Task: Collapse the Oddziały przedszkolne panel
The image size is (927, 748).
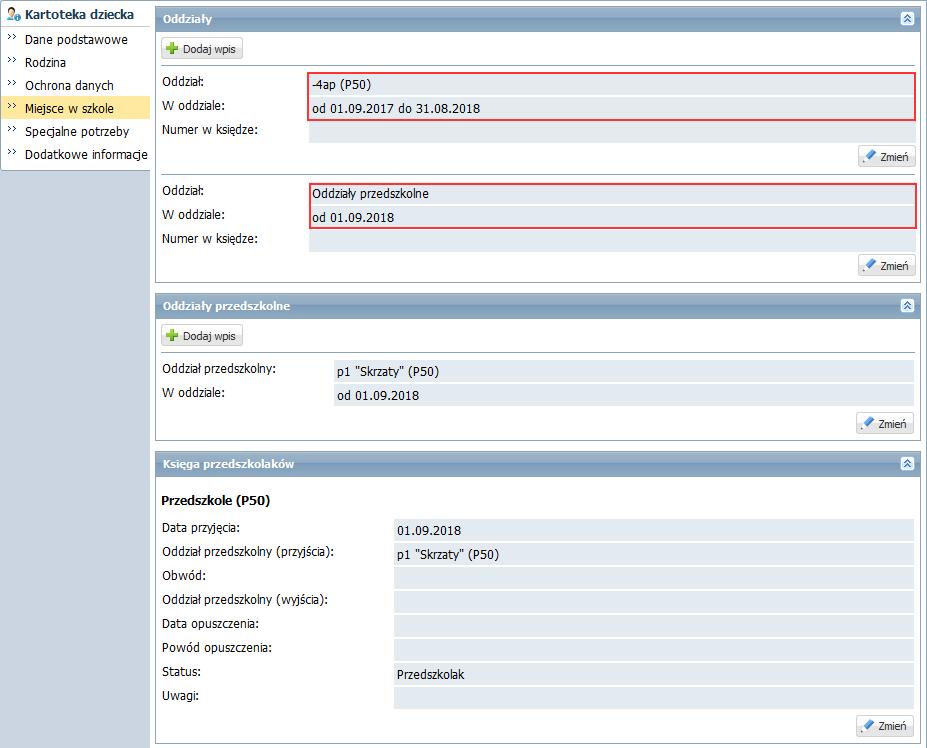Action: tap(907, 306)
